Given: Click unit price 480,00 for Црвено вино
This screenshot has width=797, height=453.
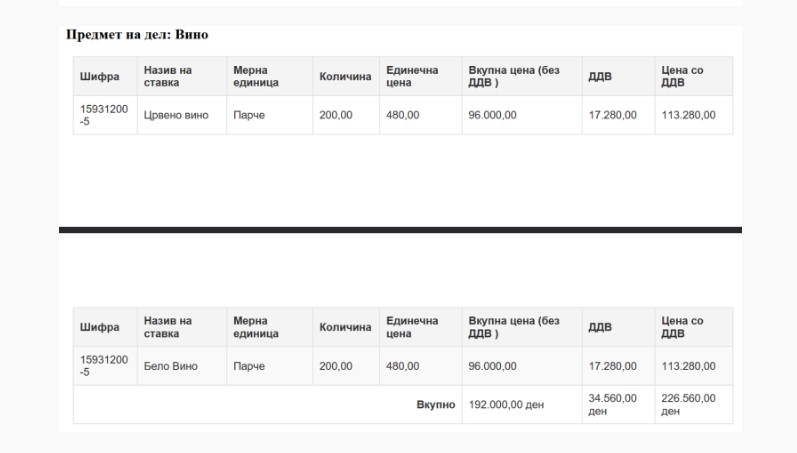Looking at the screenshot, I should coord(402,115).
